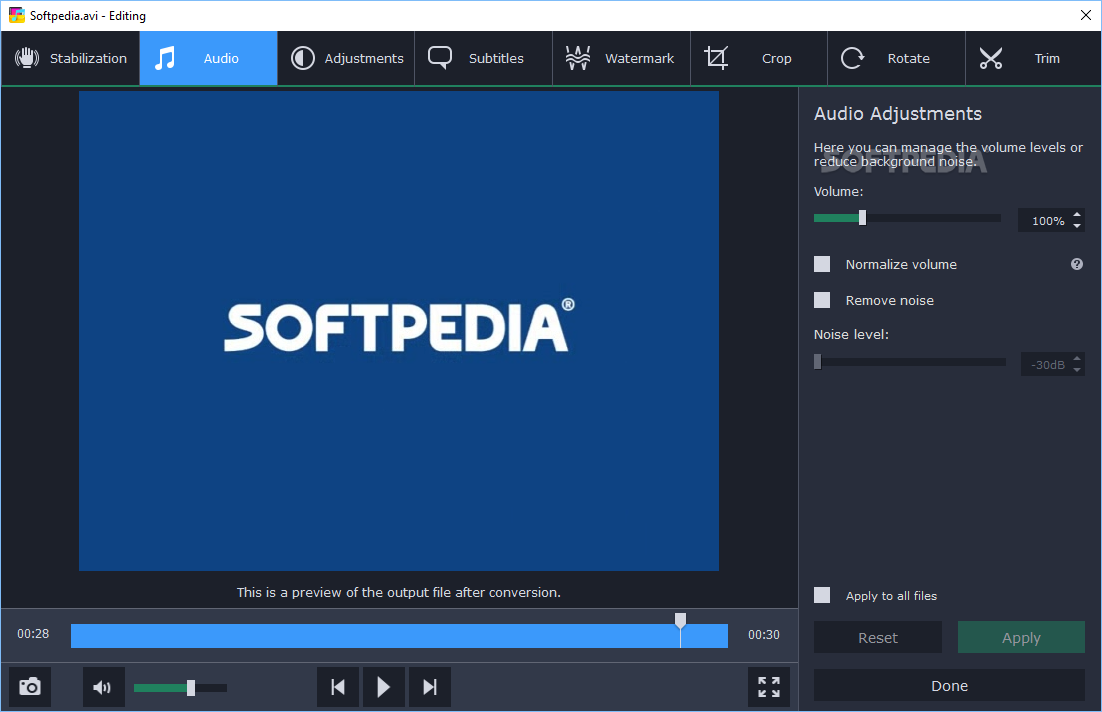Click the Softpedia video preview
The image size is (1102, 712).
click(398, 330)
